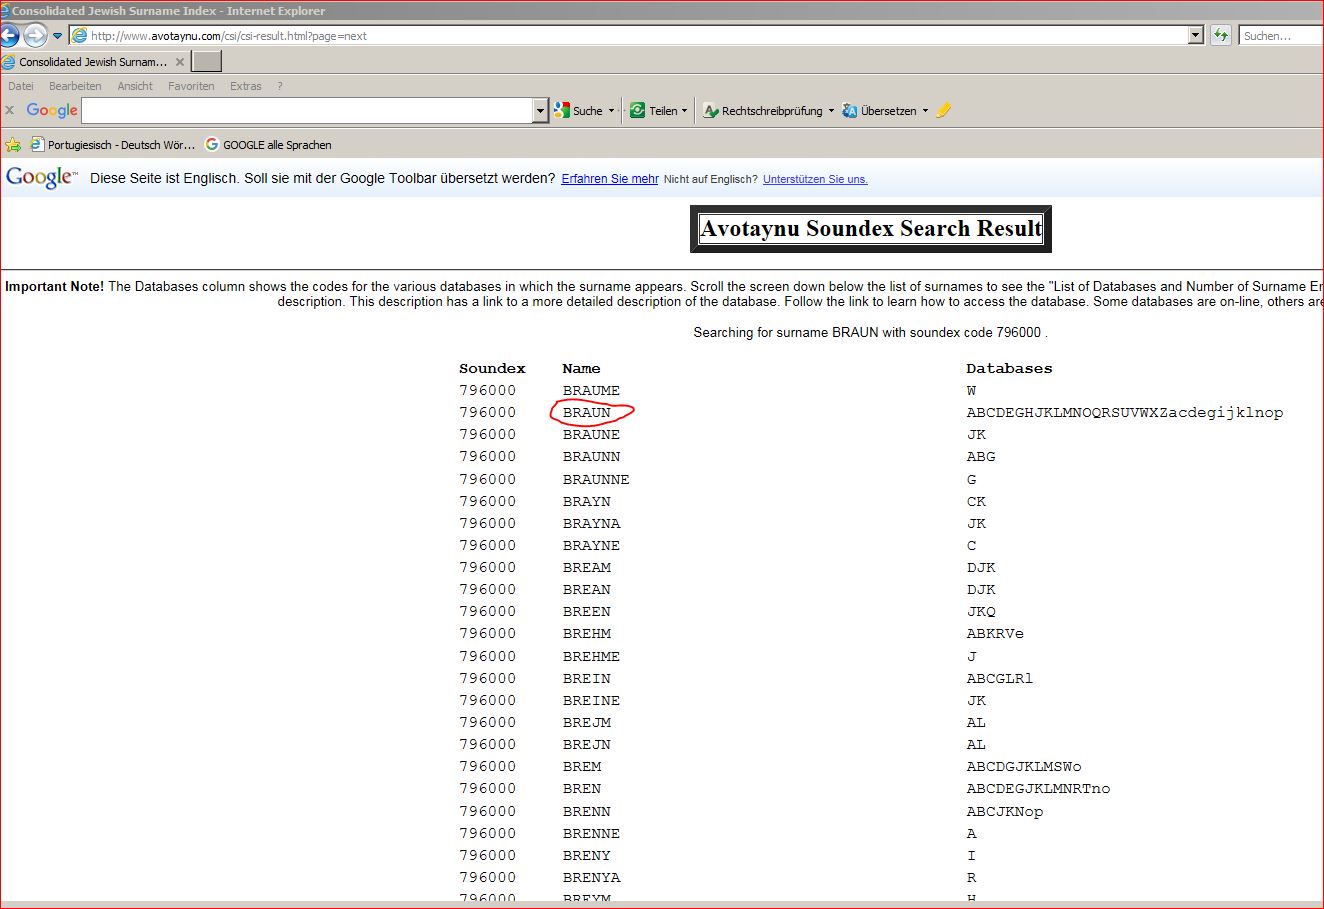The image size is (1324, 909).
Task: Click the circled name BRAUN
Action: pos(587,412)
